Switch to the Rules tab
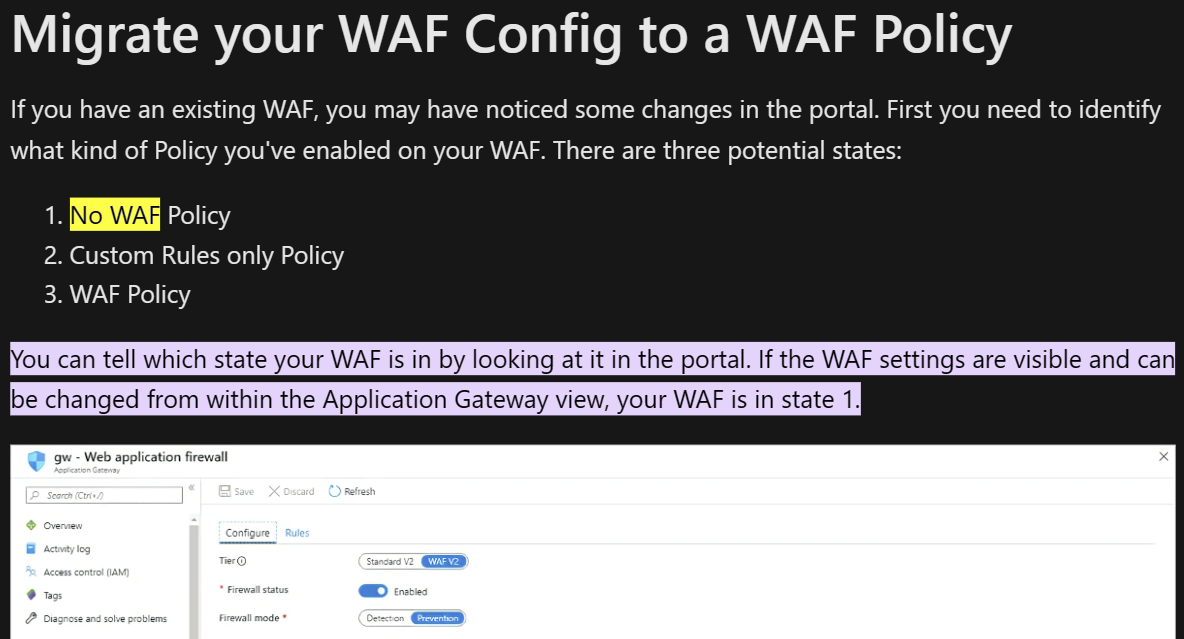The image size is (1184, 639). 298,532
